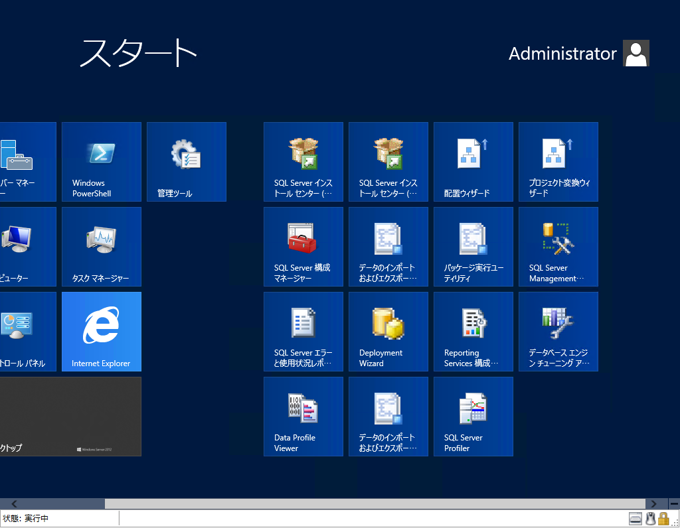
Task: Open the 管理ツール tile
Action: coord(186,162)
